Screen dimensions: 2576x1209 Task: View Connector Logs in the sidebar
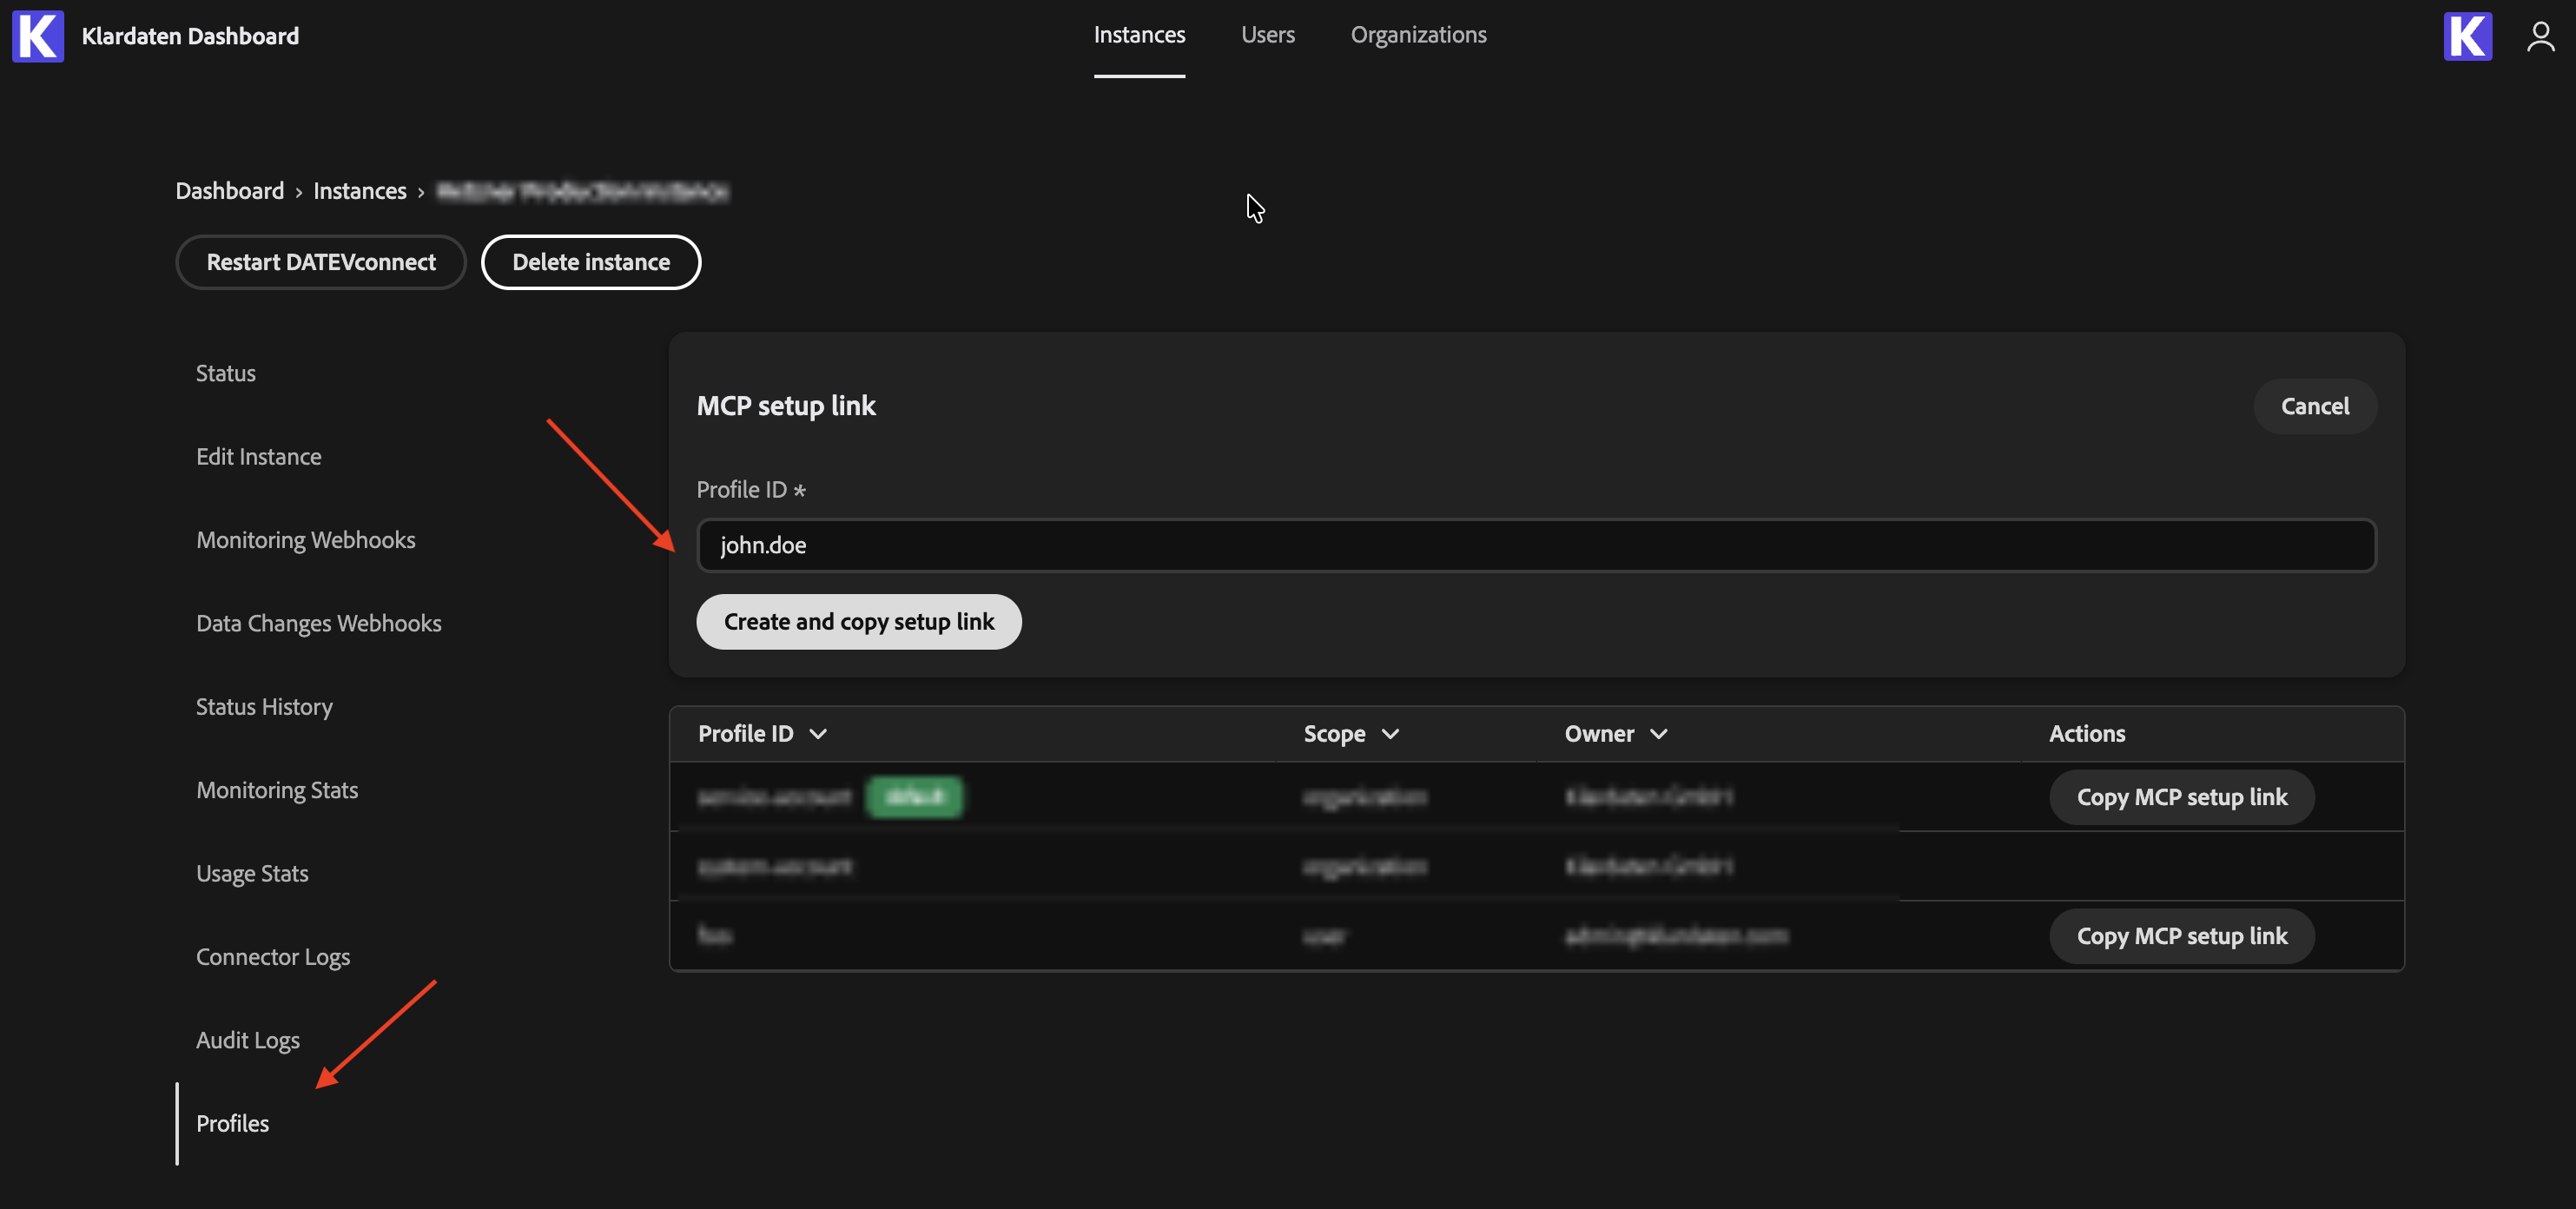point(273,957)
